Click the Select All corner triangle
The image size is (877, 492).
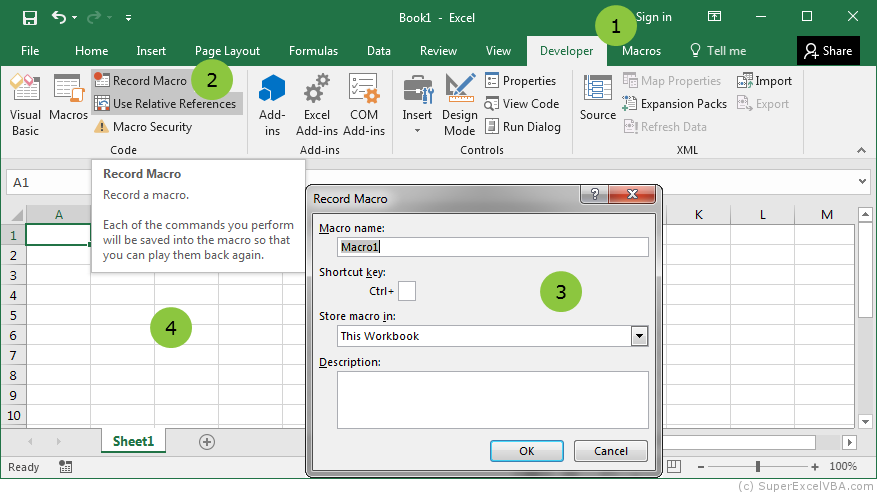[17, 215]
